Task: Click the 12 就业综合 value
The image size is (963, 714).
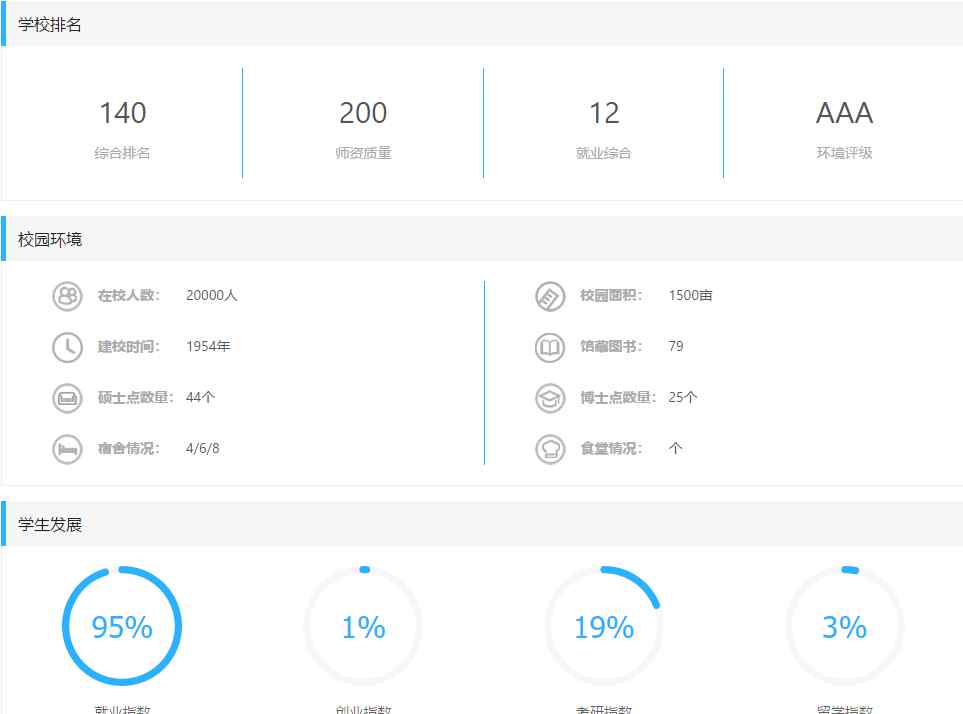Action: [604, 113]
